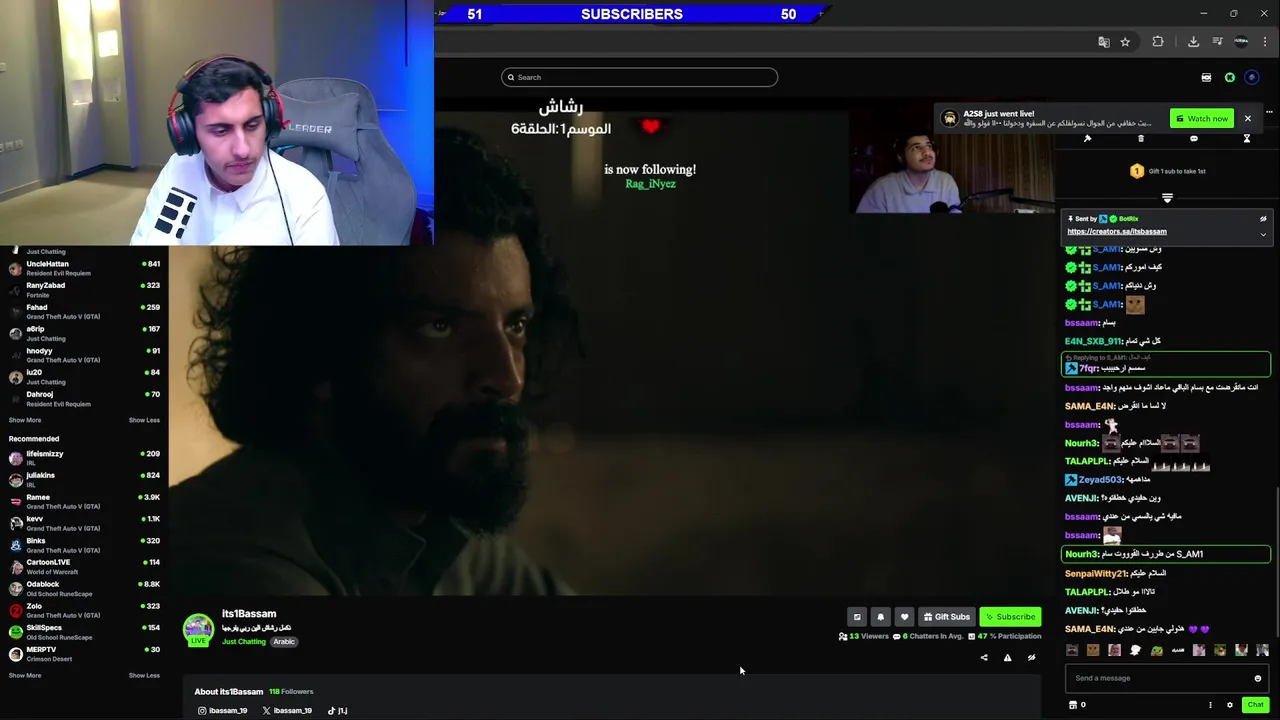This screenshot has width=1280, height=720.
Task: Click Show More under followed channels
Action: [25, 420]
